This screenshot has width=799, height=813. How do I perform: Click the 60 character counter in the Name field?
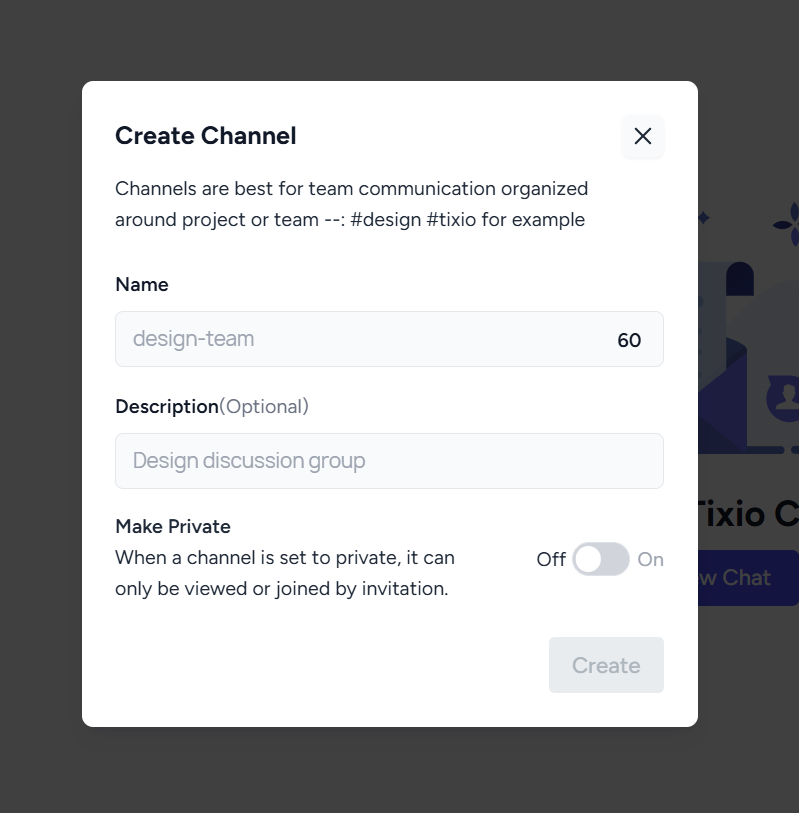tap(629, 341)
